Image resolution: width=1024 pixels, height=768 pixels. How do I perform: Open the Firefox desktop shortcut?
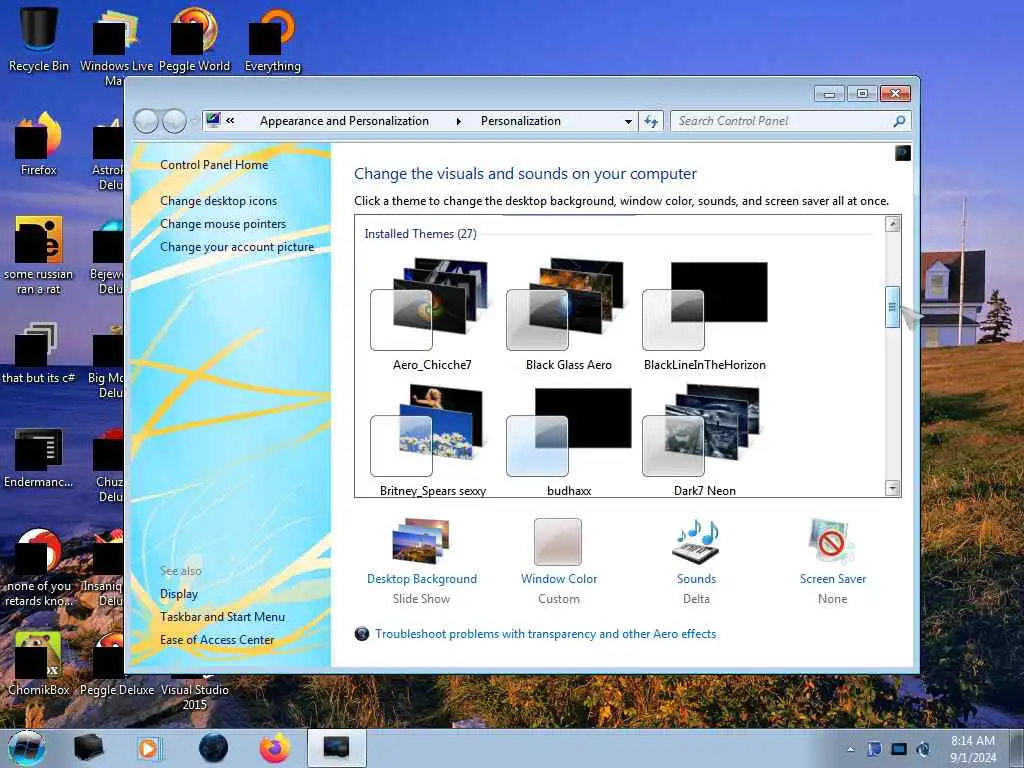39,144
